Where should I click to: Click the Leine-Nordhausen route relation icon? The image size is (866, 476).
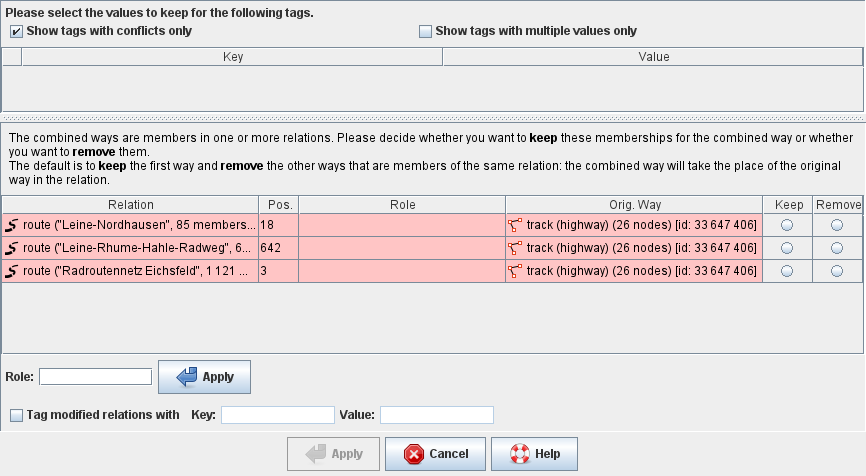[12, 224]
